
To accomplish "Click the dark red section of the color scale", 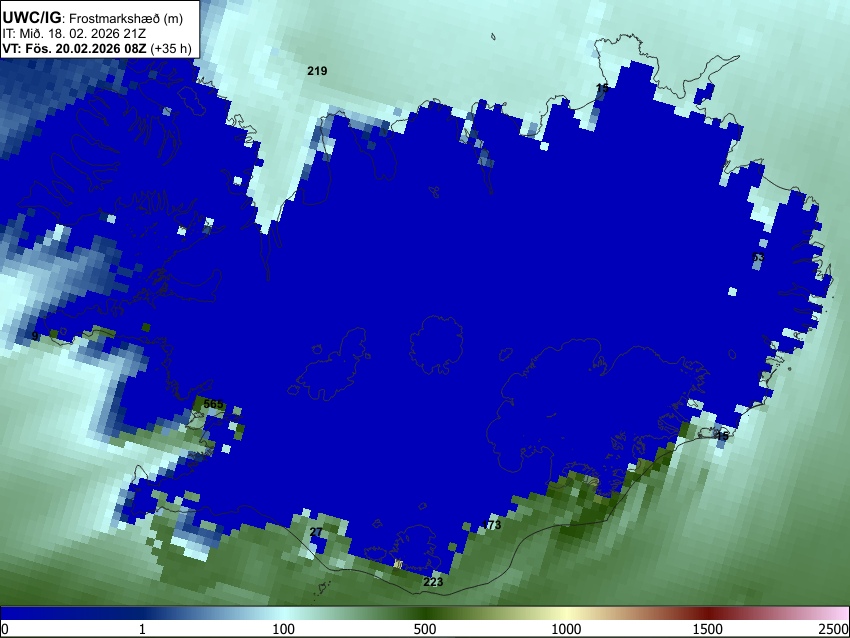I will coord(708,614).
